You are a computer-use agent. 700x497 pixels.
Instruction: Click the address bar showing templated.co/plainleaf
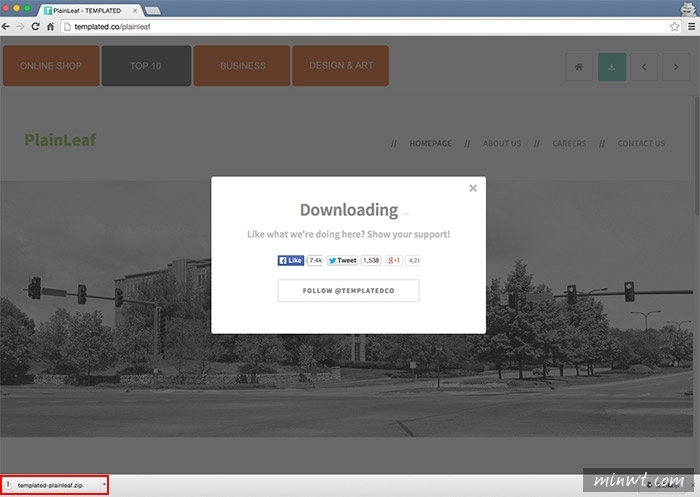point(371,27)
